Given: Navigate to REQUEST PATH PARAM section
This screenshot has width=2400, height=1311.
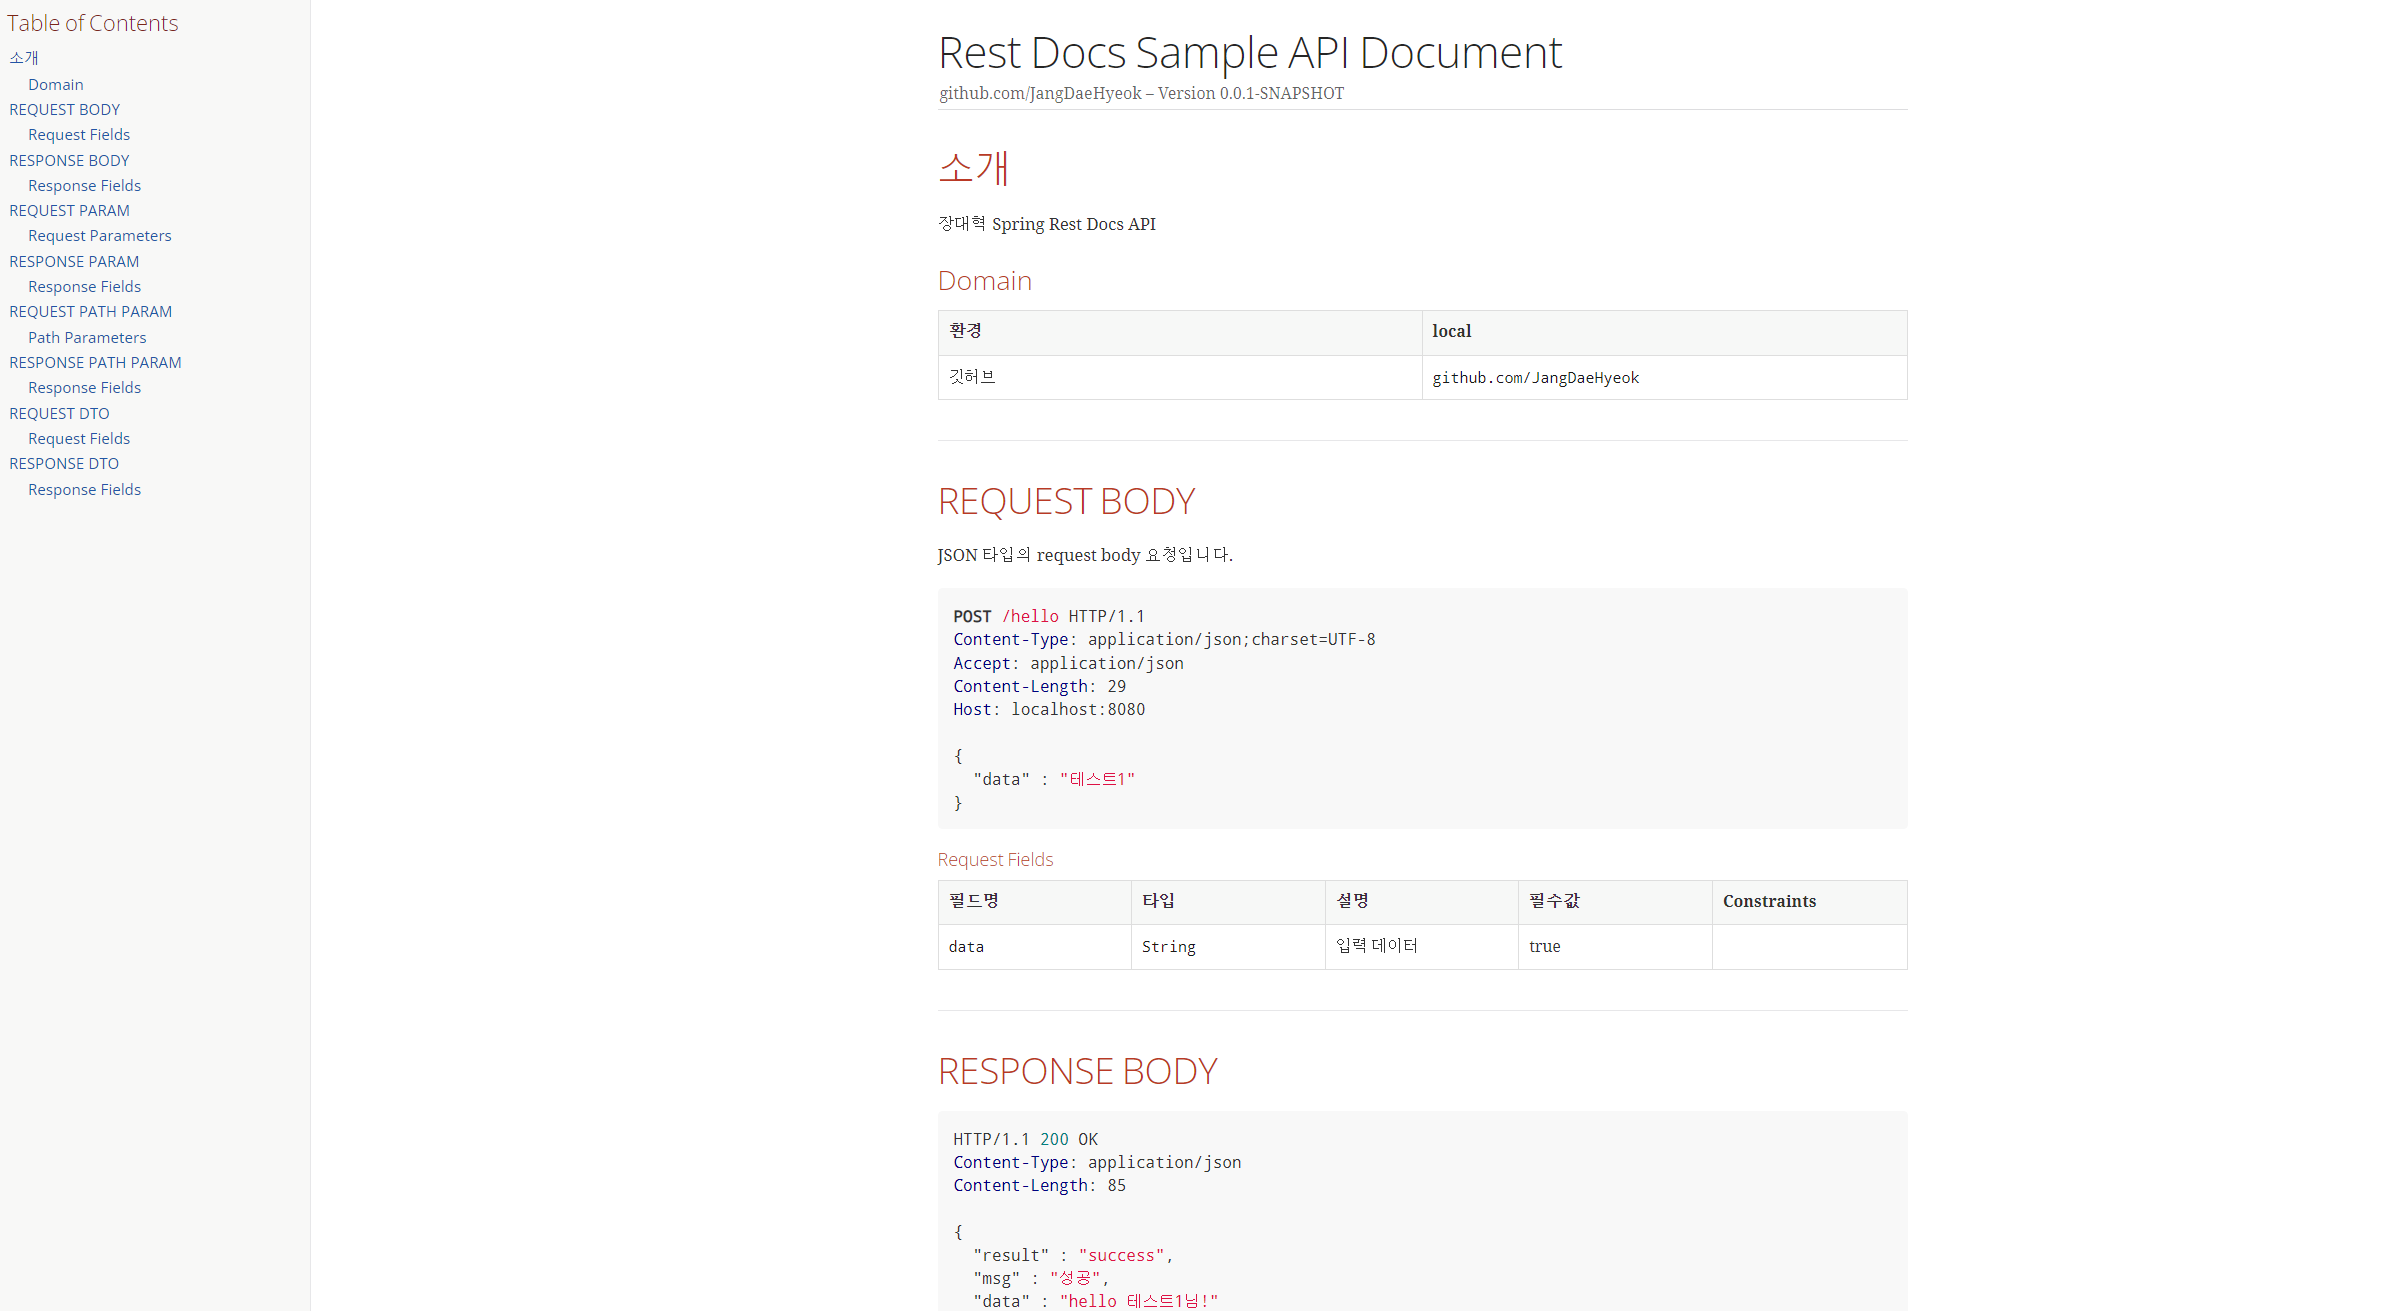Looking at the screenshot, I should coord(90,311).
